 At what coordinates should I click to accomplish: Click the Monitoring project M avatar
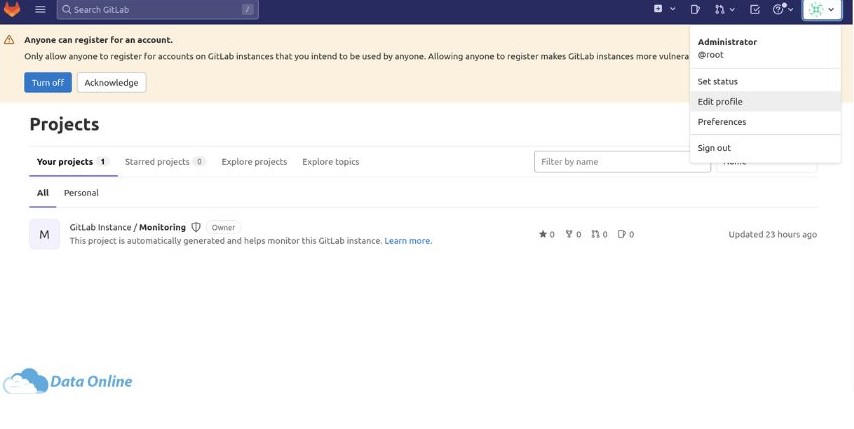point(45,234)
